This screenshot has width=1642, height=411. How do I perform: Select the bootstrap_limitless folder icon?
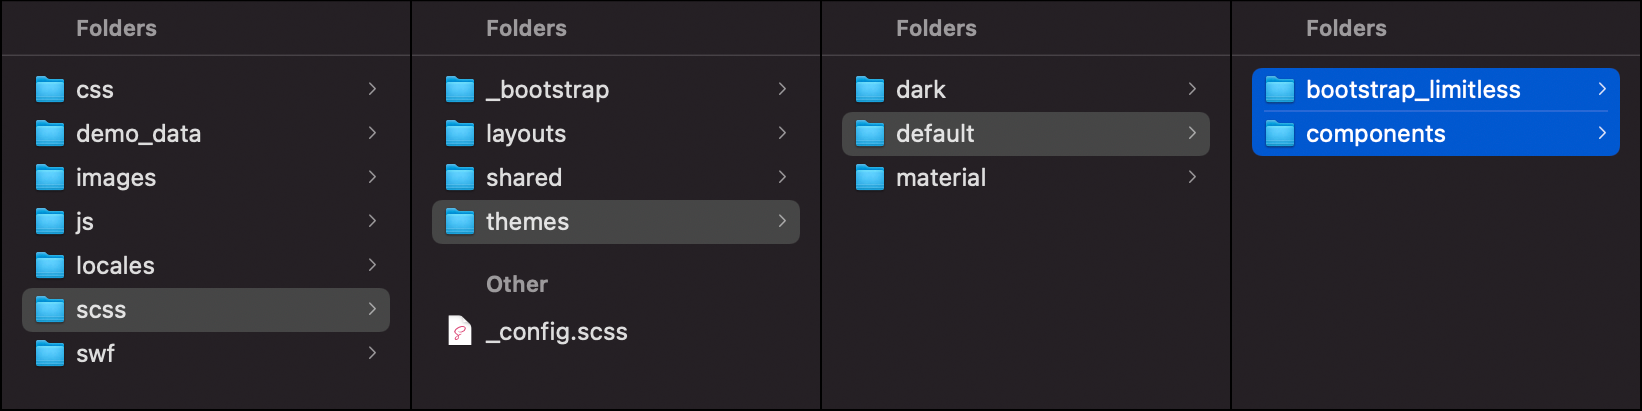[1280, 90]
